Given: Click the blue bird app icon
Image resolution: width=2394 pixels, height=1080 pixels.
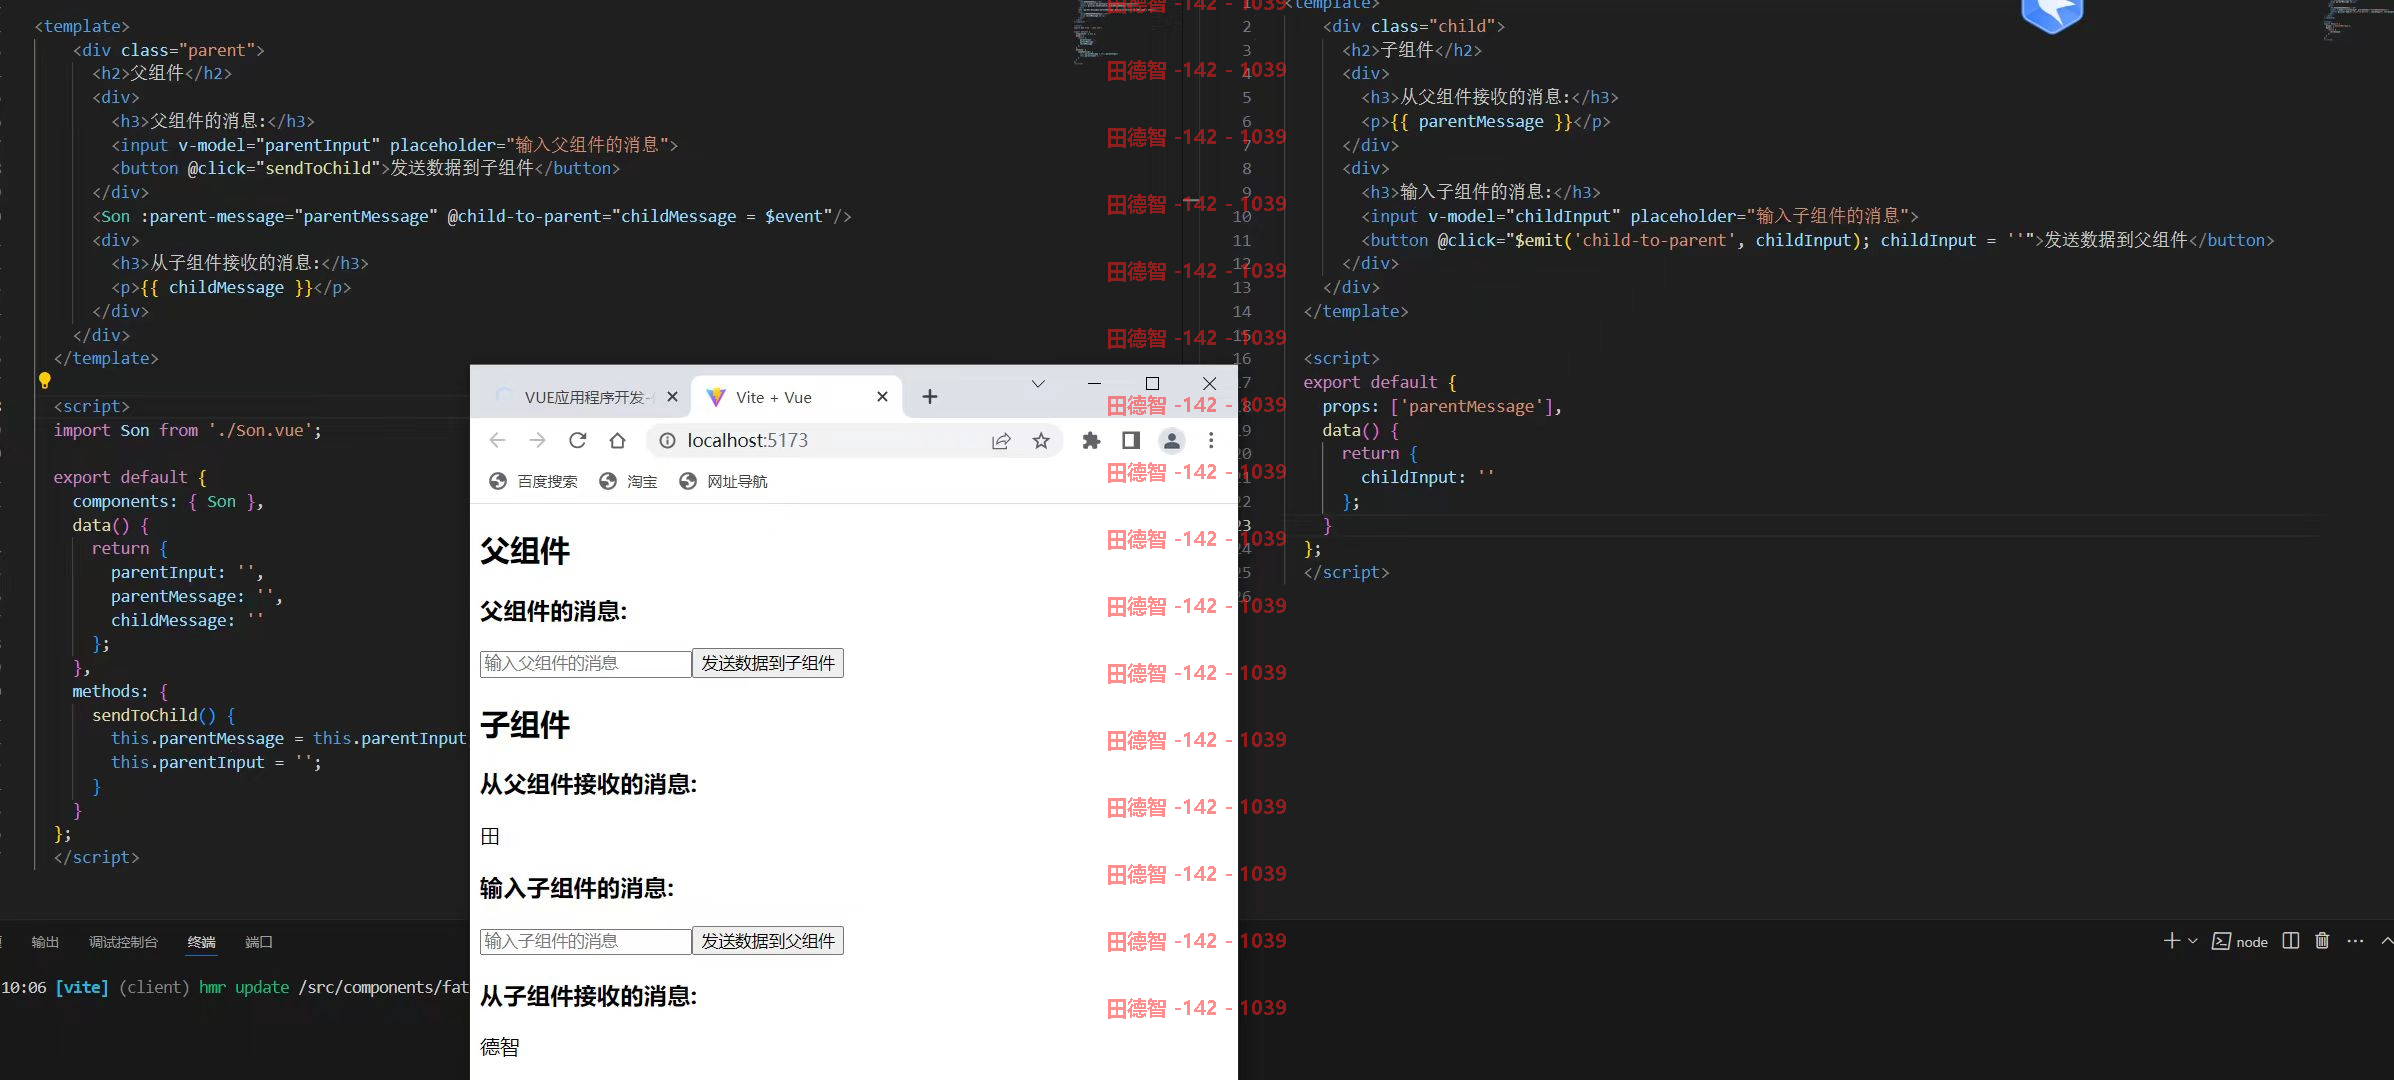Looking at the screenshot, I should (2052, 14).
